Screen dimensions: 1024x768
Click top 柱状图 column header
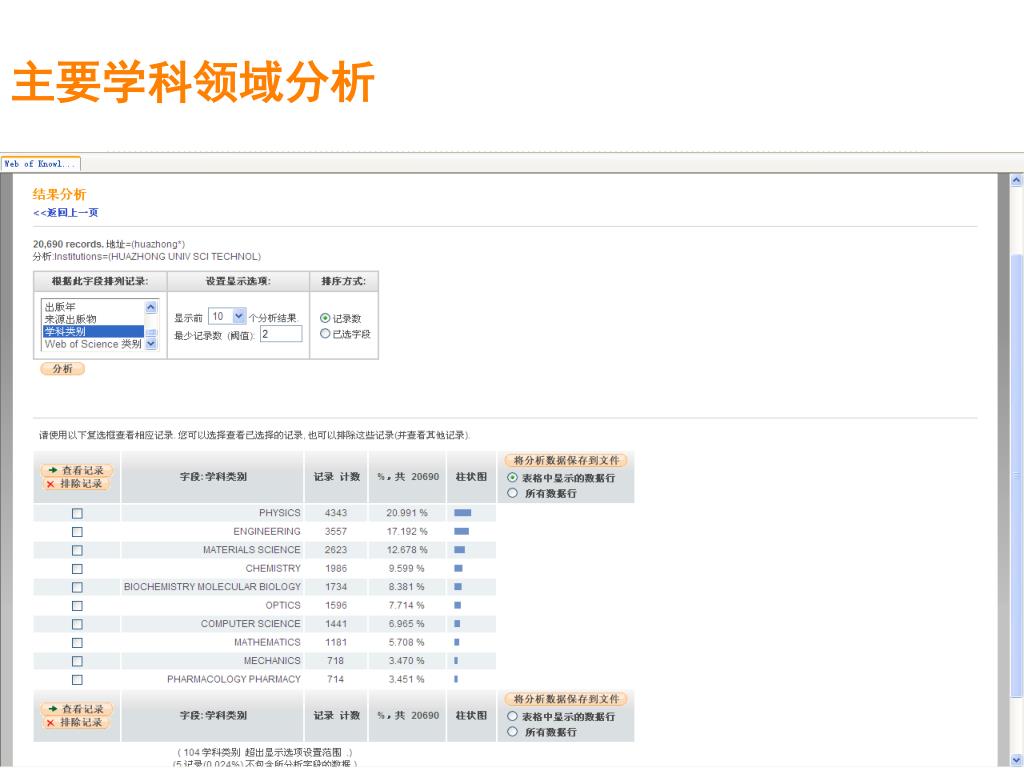click(471, 477)
